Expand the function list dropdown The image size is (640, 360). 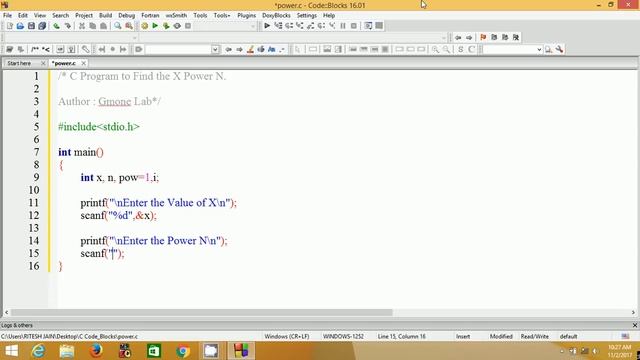pyautogui.click(x=444, y=38)
